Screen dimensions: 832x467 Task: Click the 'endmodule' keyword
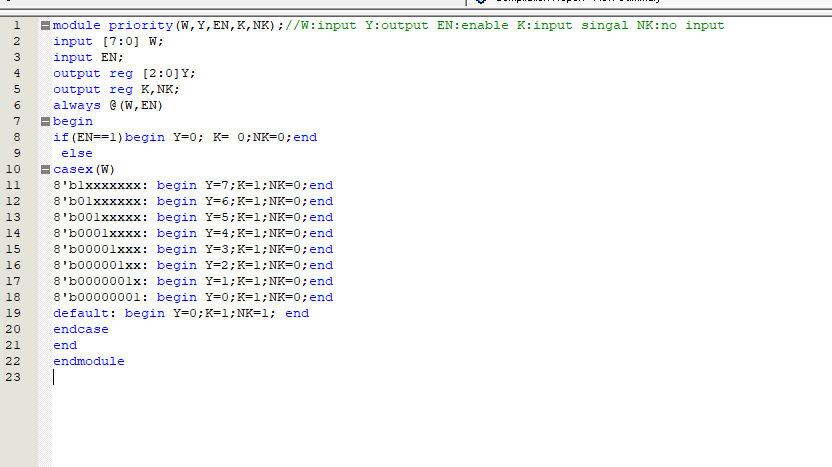click(x=89, y=361)
